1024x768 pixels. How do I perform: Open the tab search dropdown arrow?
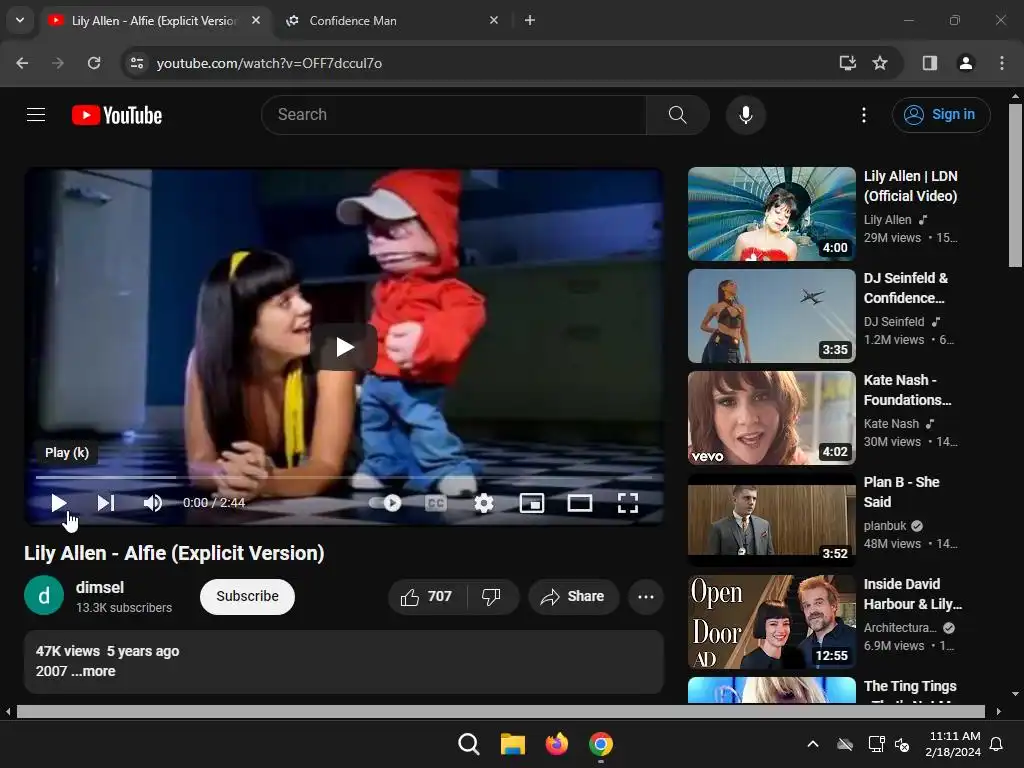pyautogui.click(x=20, y=20)
